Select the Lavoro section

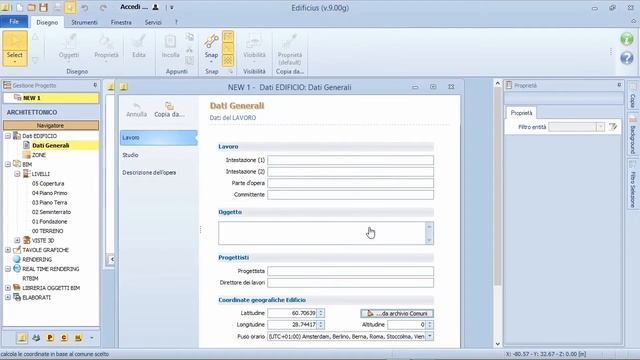(159, 138)
